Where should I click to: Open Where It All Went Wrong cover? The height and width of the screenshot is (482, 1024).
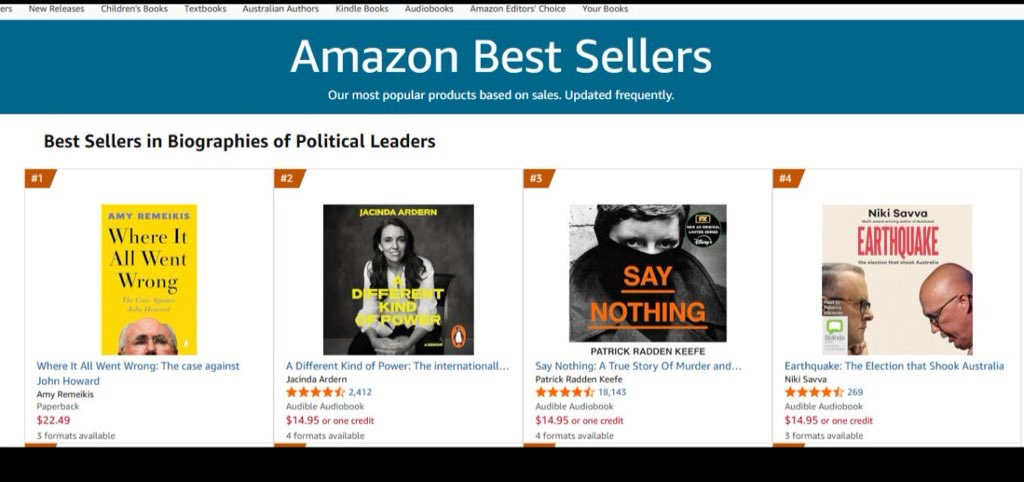(x=149, y=279)
